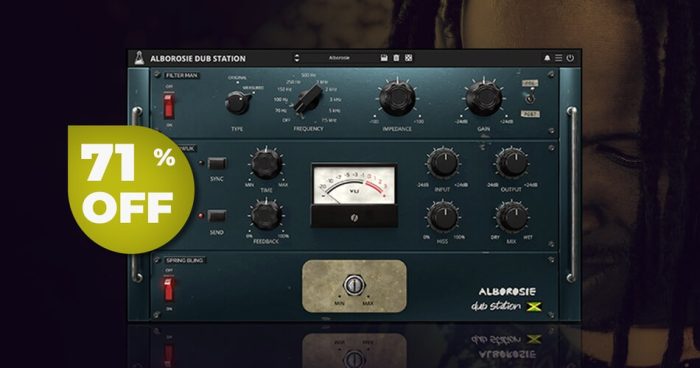Viewport: 700px width, 368px height.
Task: Click the Dry/Wet Mix knob
Action: pyautogui.click(x=512, y=217)
